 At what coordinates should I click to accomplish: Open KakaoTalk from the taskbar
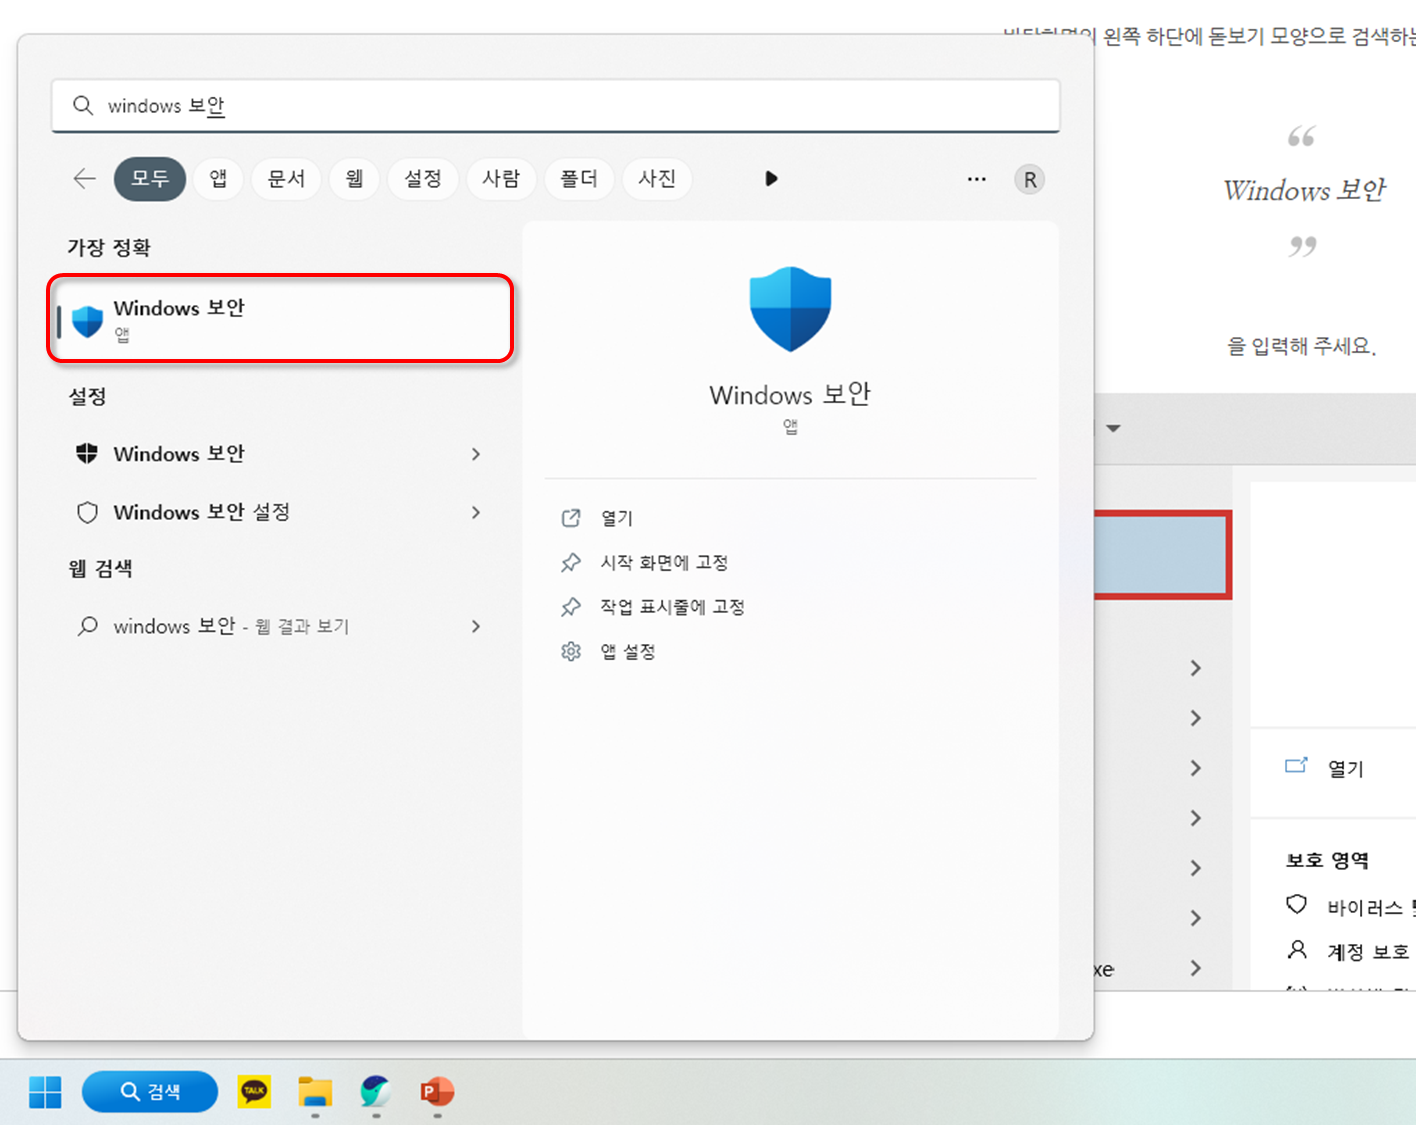click(254, 1091)
